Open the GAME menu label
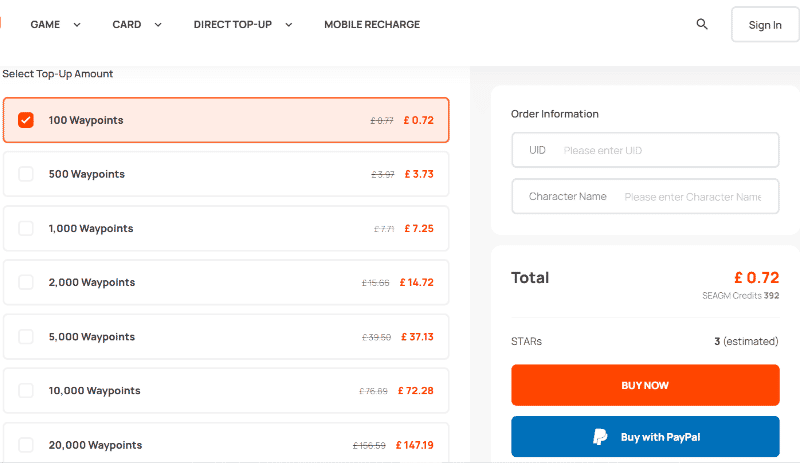The width and height of the screenshot is (800, 463). click(x=45, y=25)
